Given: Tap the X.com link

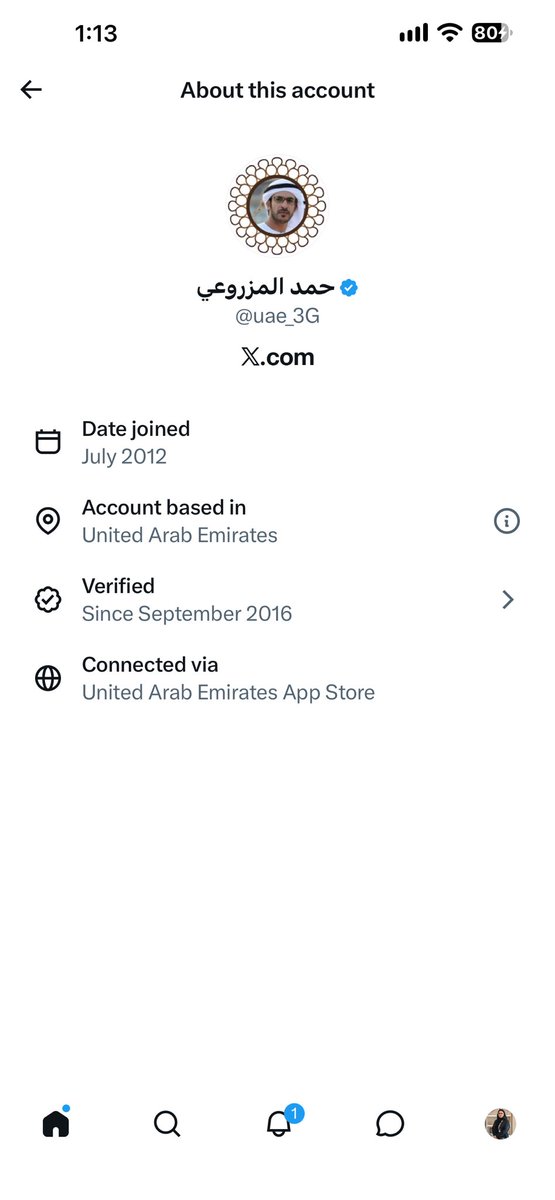Looking at the screenshot, I should tap(278, 357).
